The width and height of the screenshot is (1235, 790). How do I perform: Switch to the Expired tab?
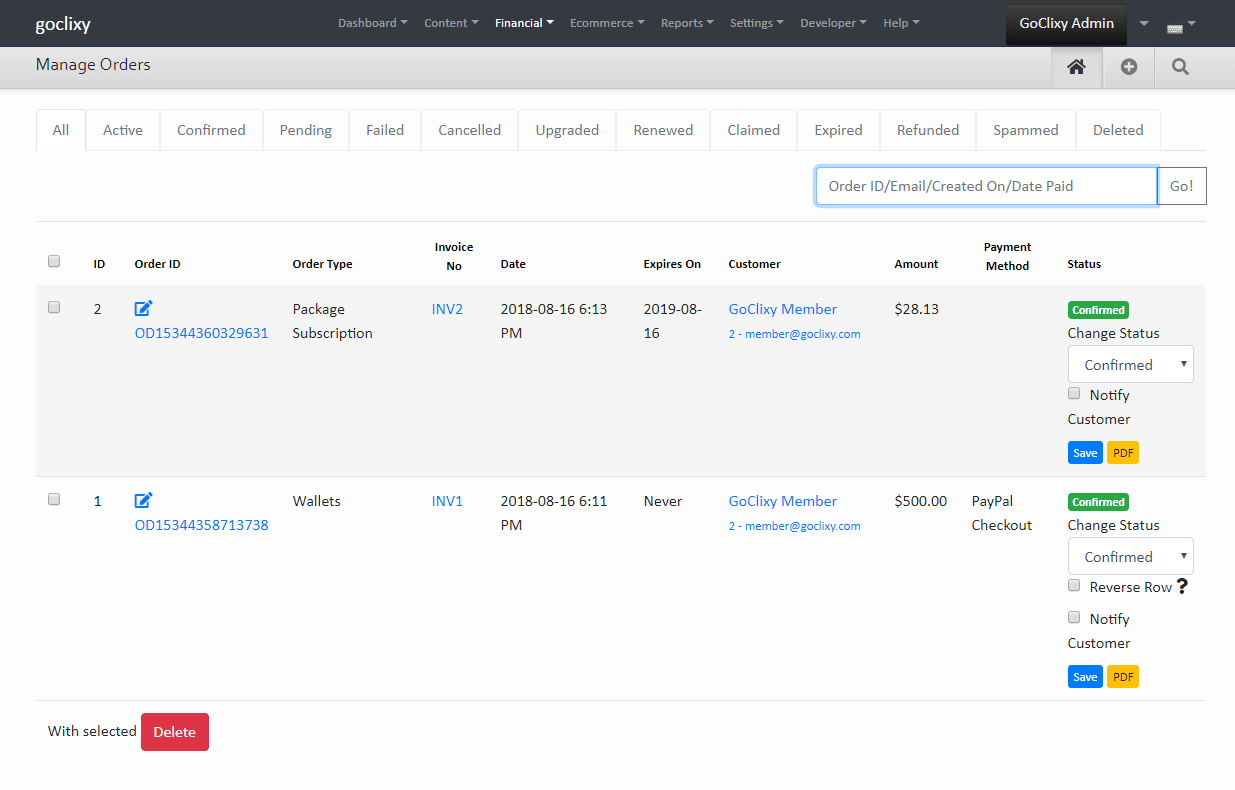pyautogui.click(x=838, y=130)
